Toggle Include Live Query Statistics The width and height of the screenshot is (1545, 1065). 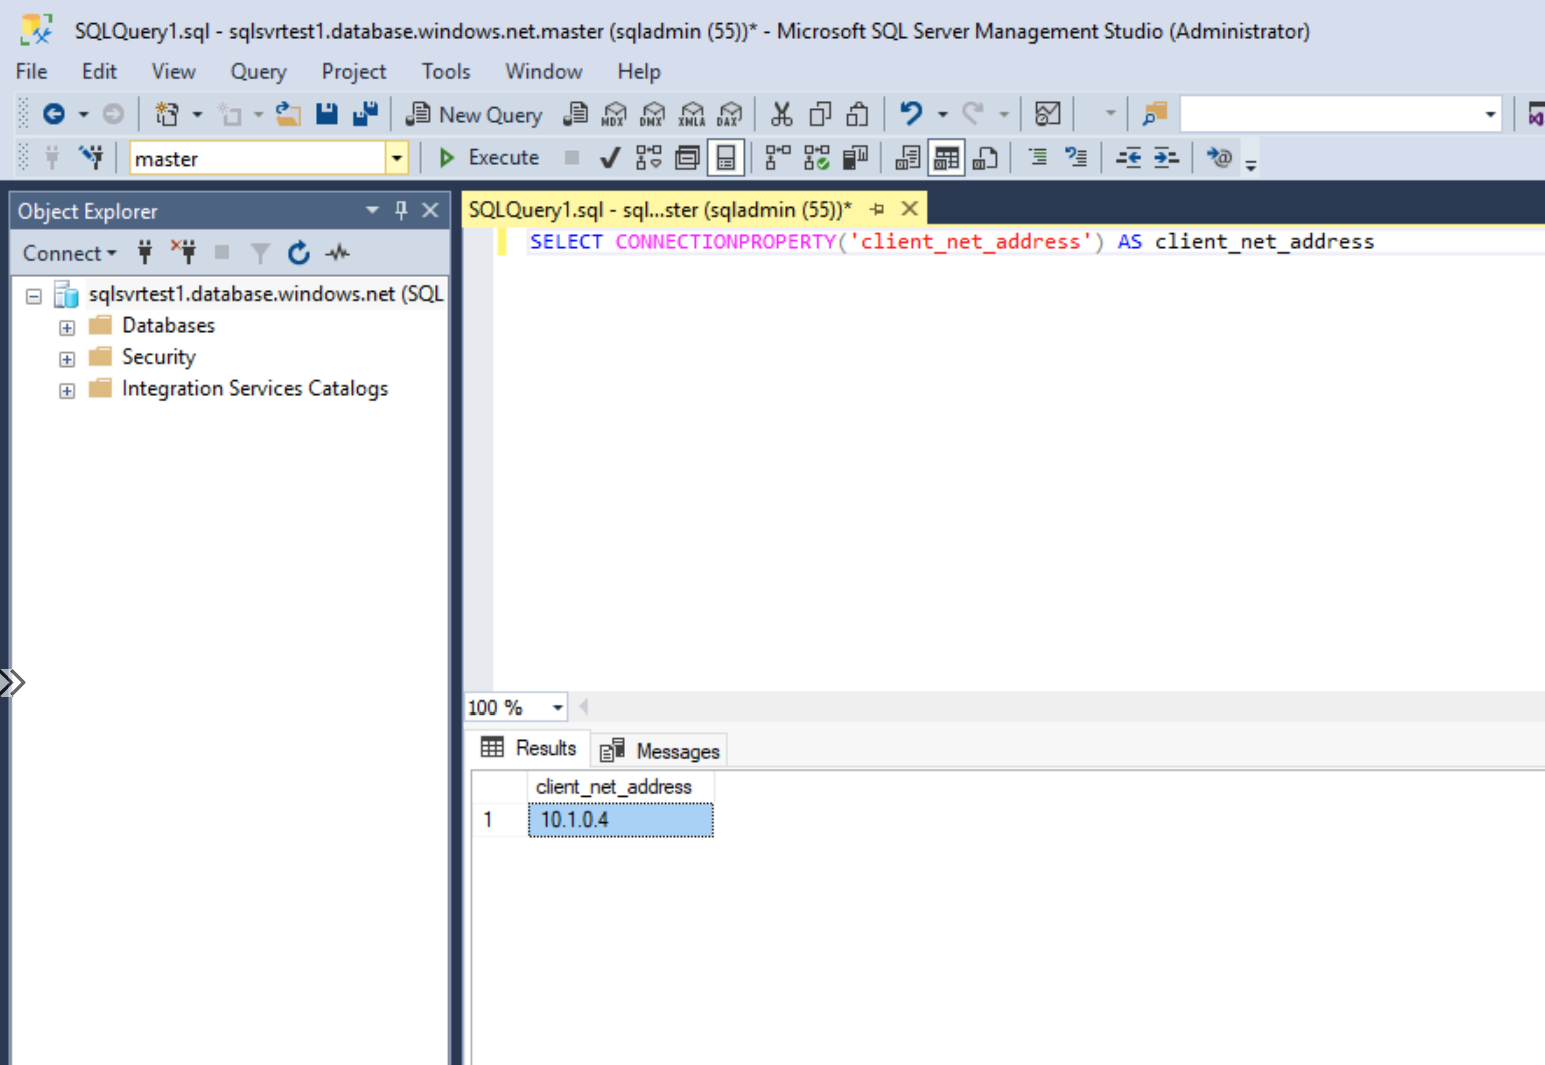(x=817, y=157)
